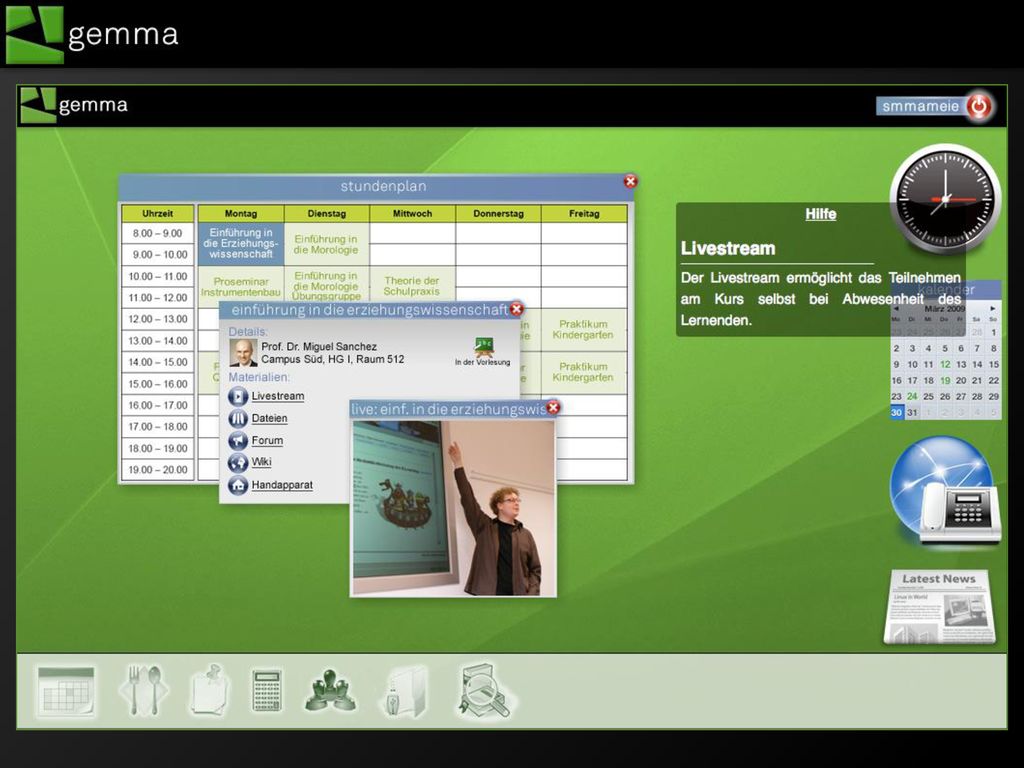This screenshot has height=768, width=1024.
Task: Open the USB stick and folder icon
Action: [x=404, y=691]
